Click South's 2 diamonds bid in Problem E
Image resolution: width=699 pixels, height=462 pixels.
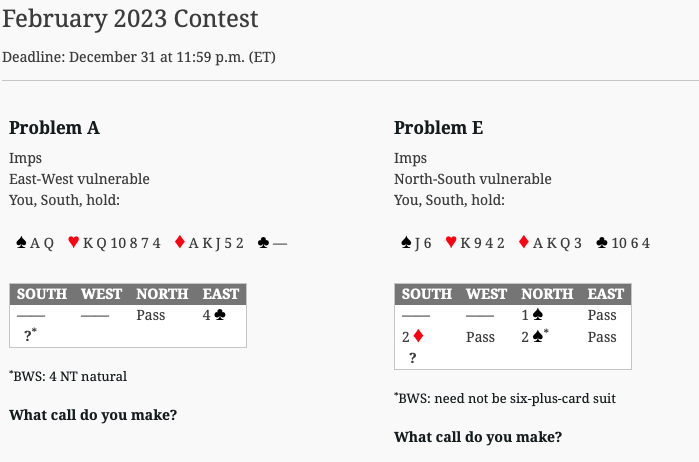413,337
